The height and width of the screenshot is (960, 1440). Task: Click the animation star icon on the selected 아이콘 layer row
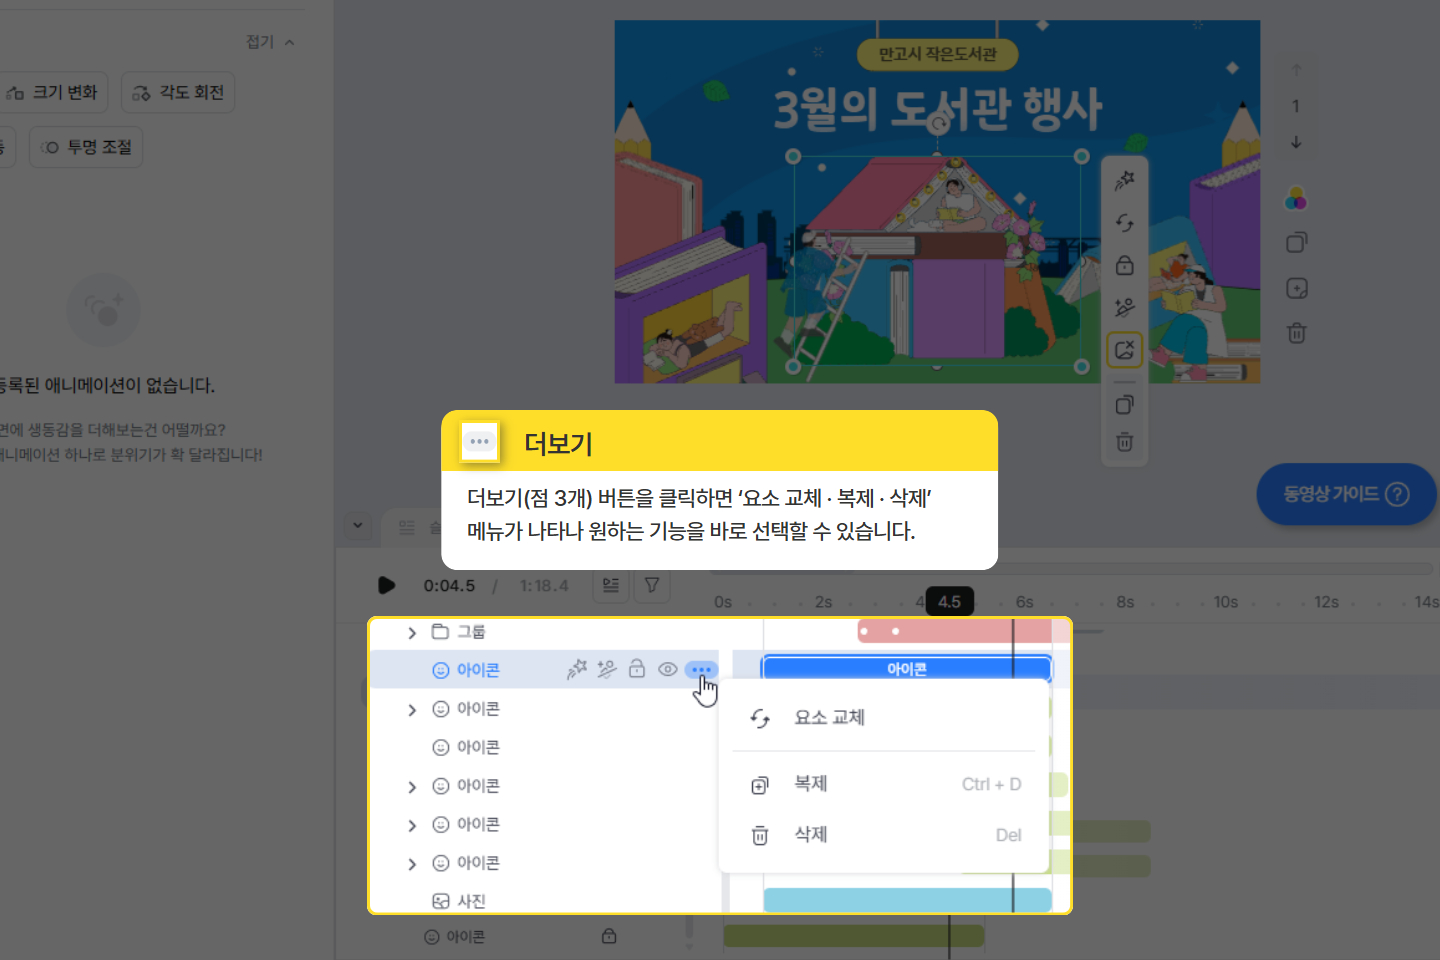pyautogui.click(x=577, y=669)
